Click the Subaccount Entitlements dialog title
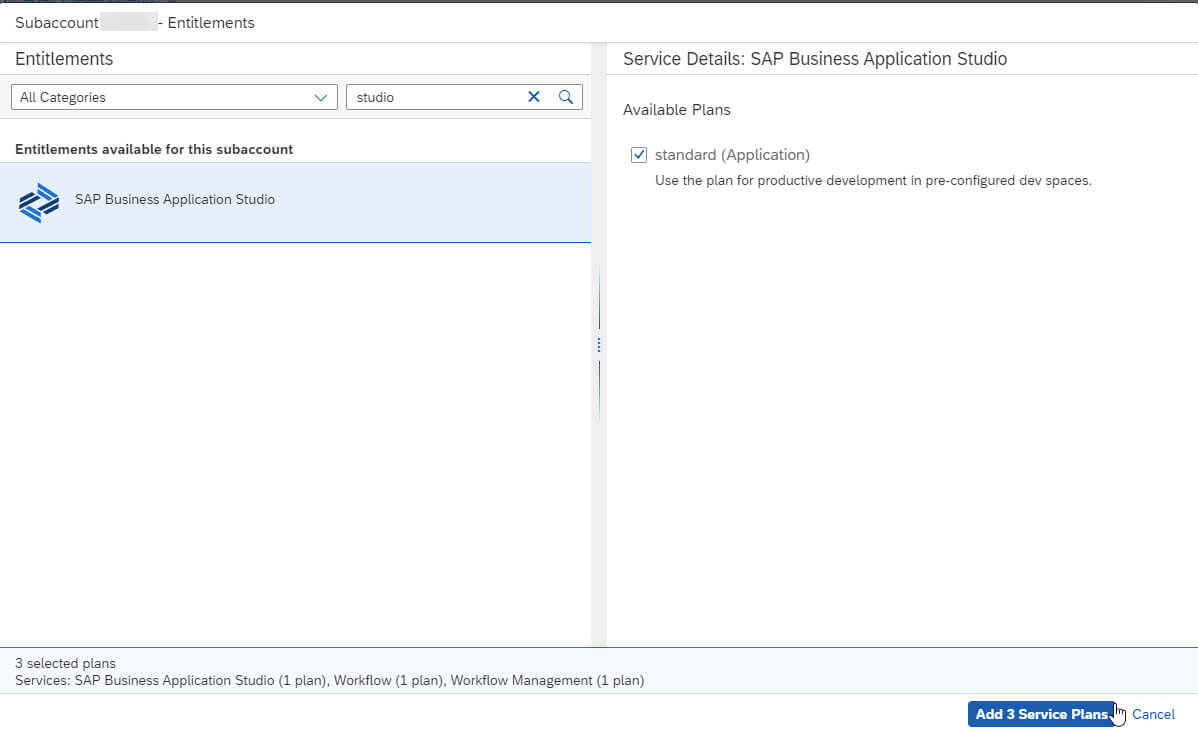 [x=135, y=22]
